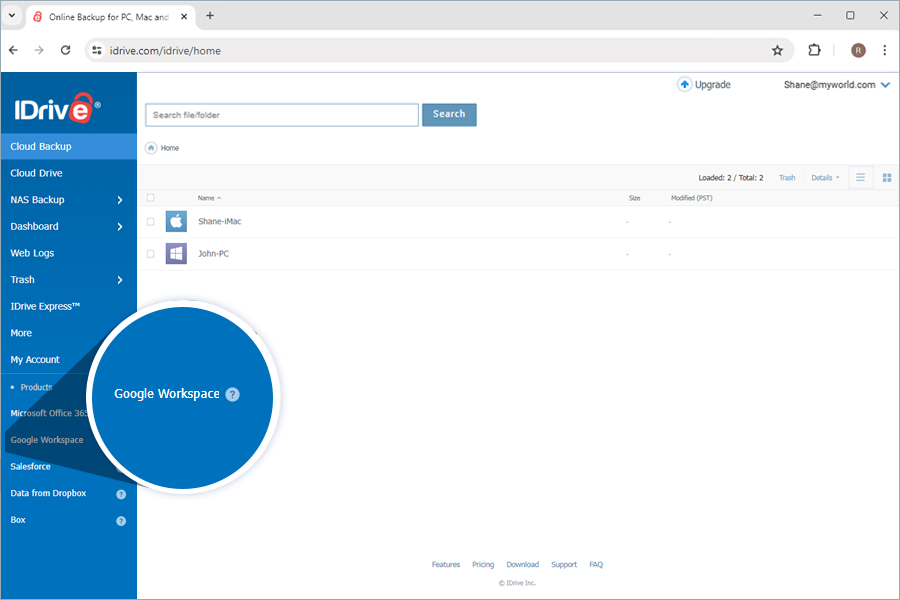900x600 pixels.
Task: Select Salesforce in sidebar
Action: [30, 467]
